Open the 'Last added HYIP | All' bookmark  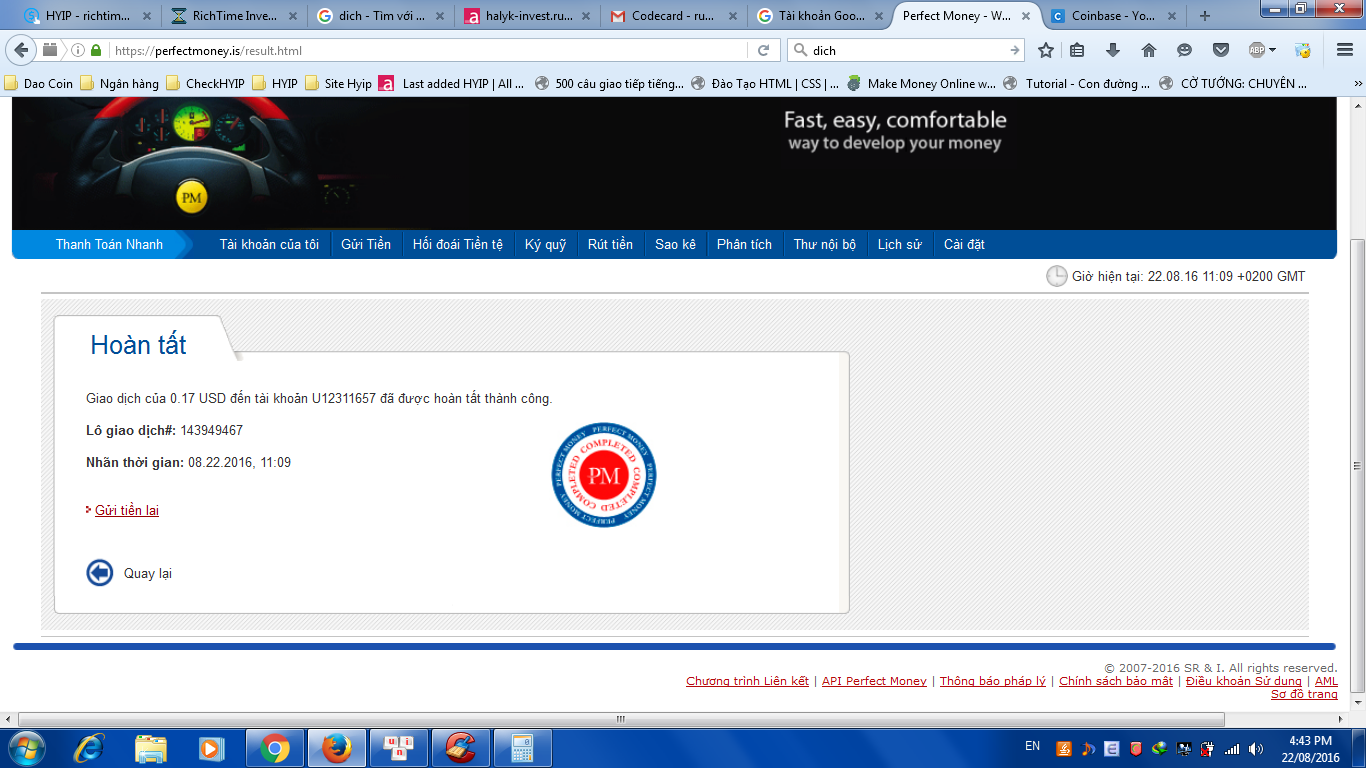[452, 84]
